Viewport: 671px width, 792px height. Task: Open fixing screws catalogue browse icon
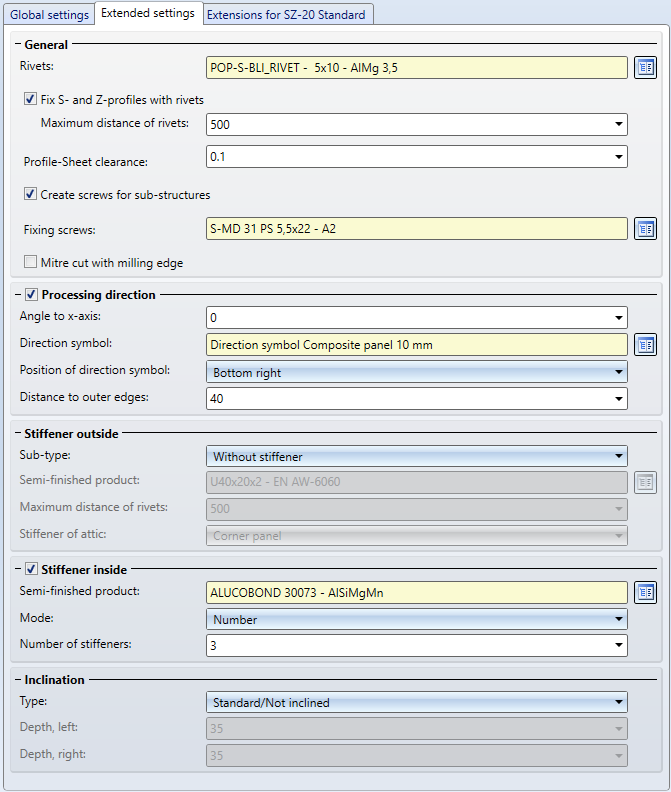645,229
